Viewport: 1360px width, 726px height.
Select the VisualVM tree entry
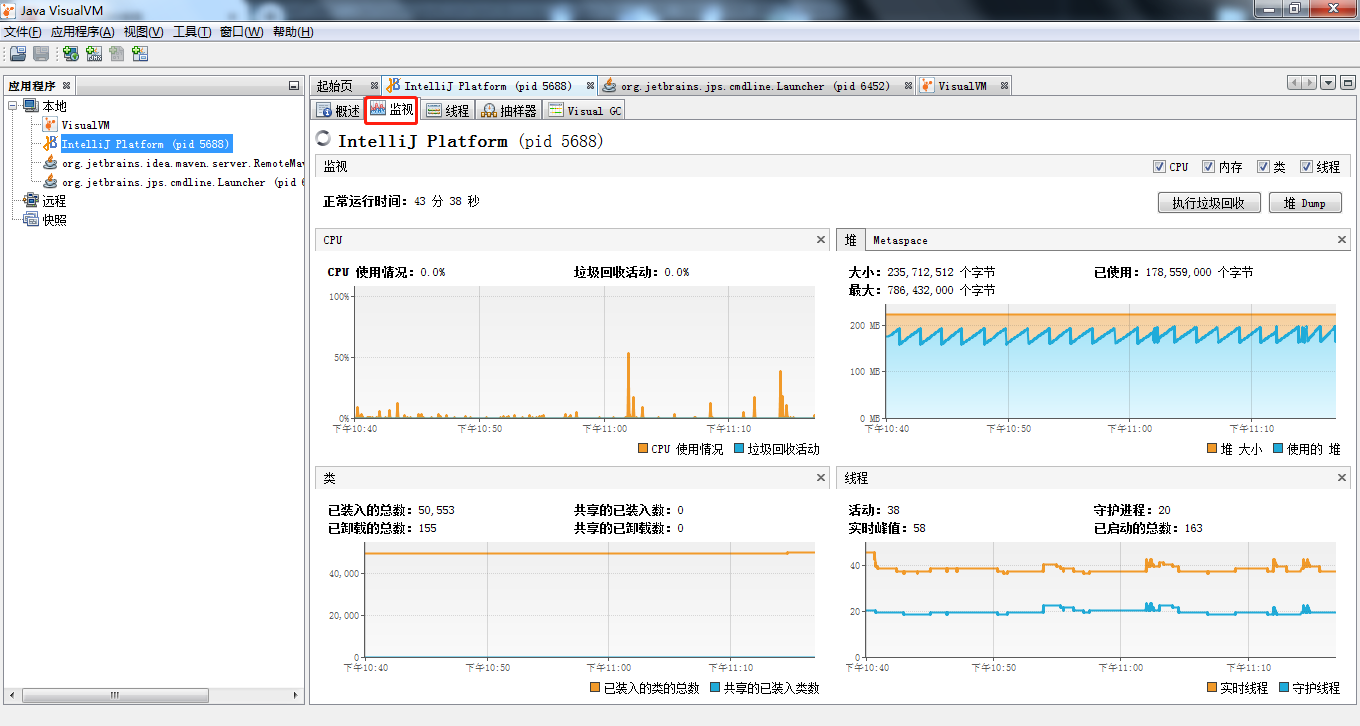pyautogui.click(x=86, y=125)
